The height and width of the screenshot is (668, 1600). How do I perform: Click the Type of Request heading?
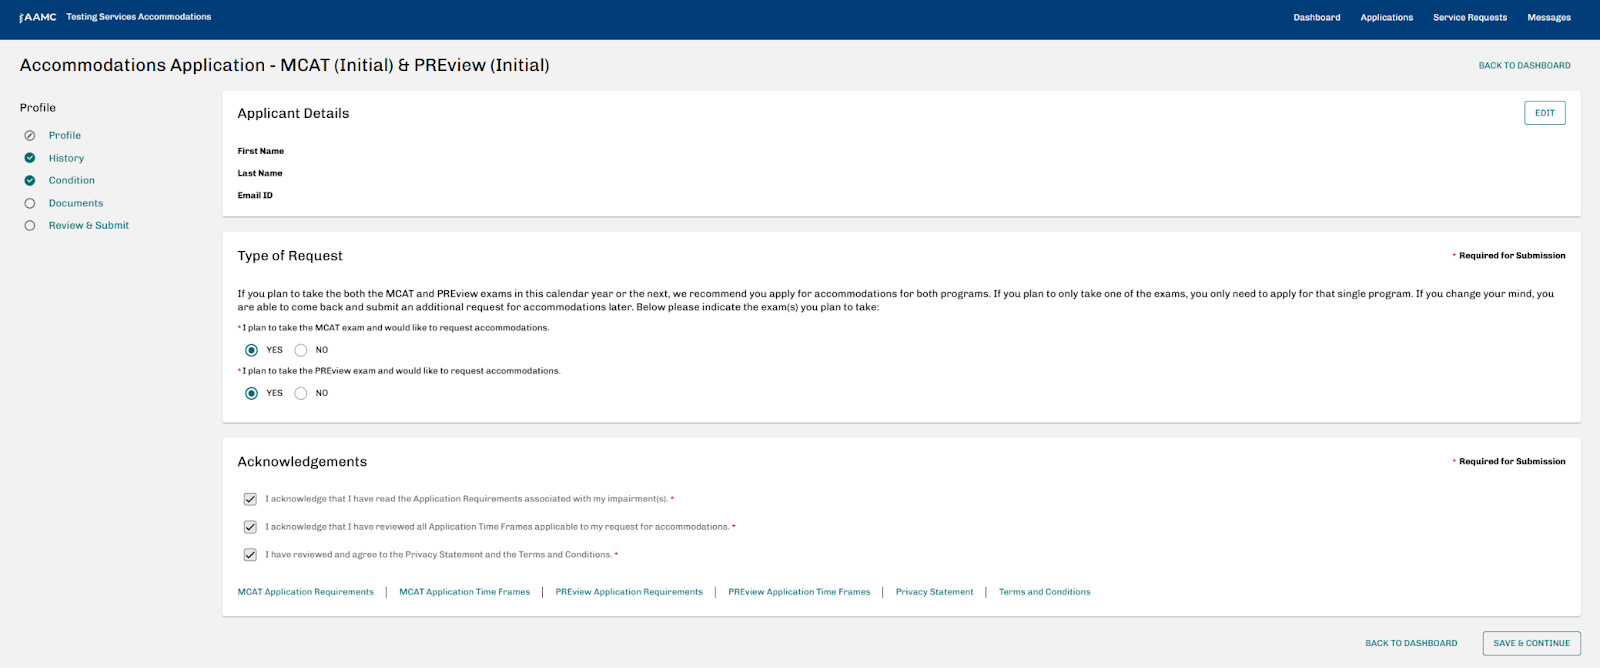pyautogui.click(x=290, y=256)
